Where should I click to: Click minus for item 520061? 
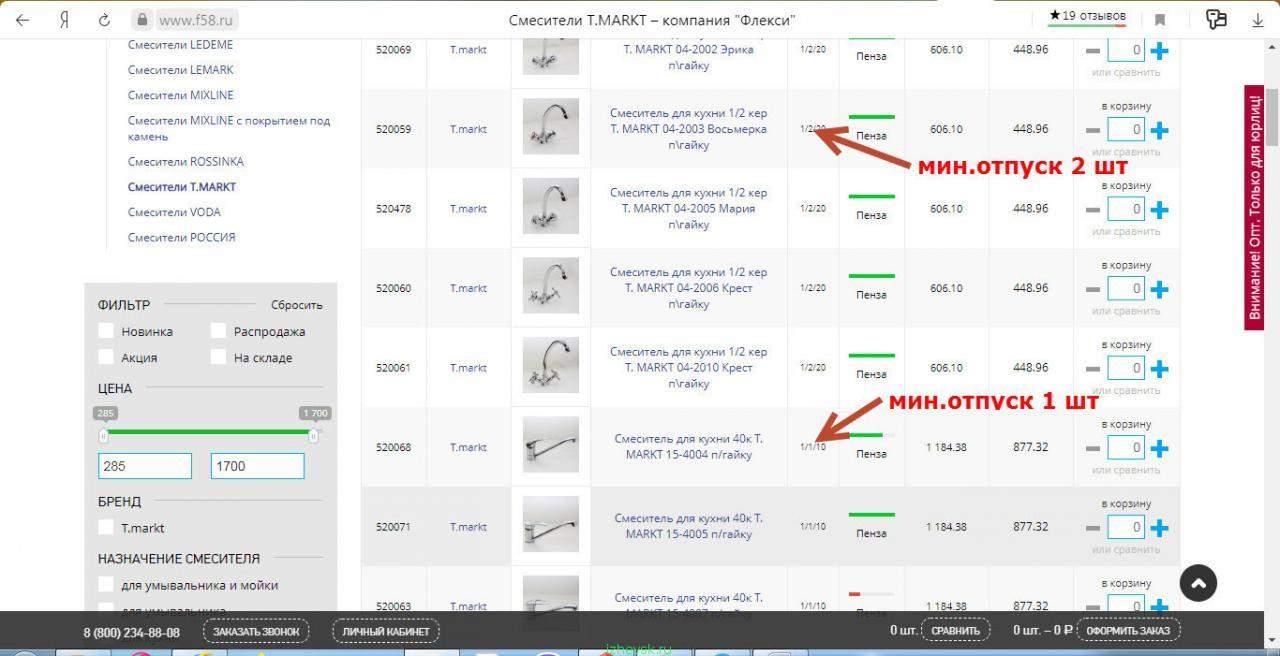point(1093,369)
